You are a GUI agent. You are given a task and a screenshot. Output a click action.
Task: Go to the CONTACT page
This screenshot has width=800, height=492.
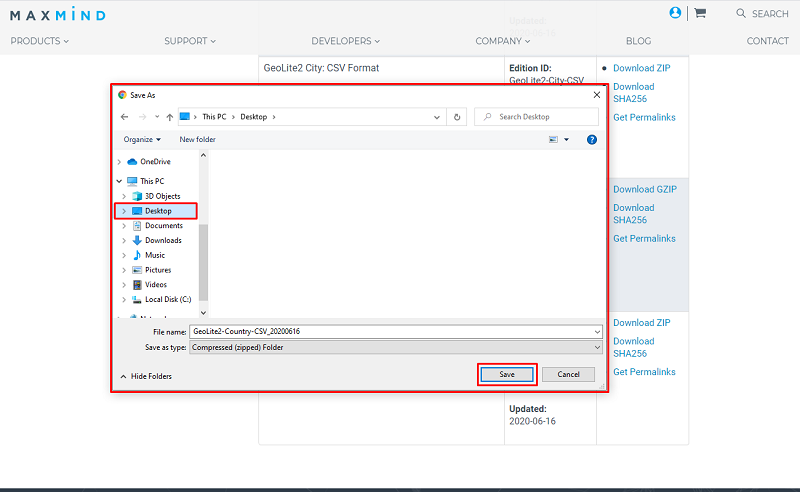(767, 41)
